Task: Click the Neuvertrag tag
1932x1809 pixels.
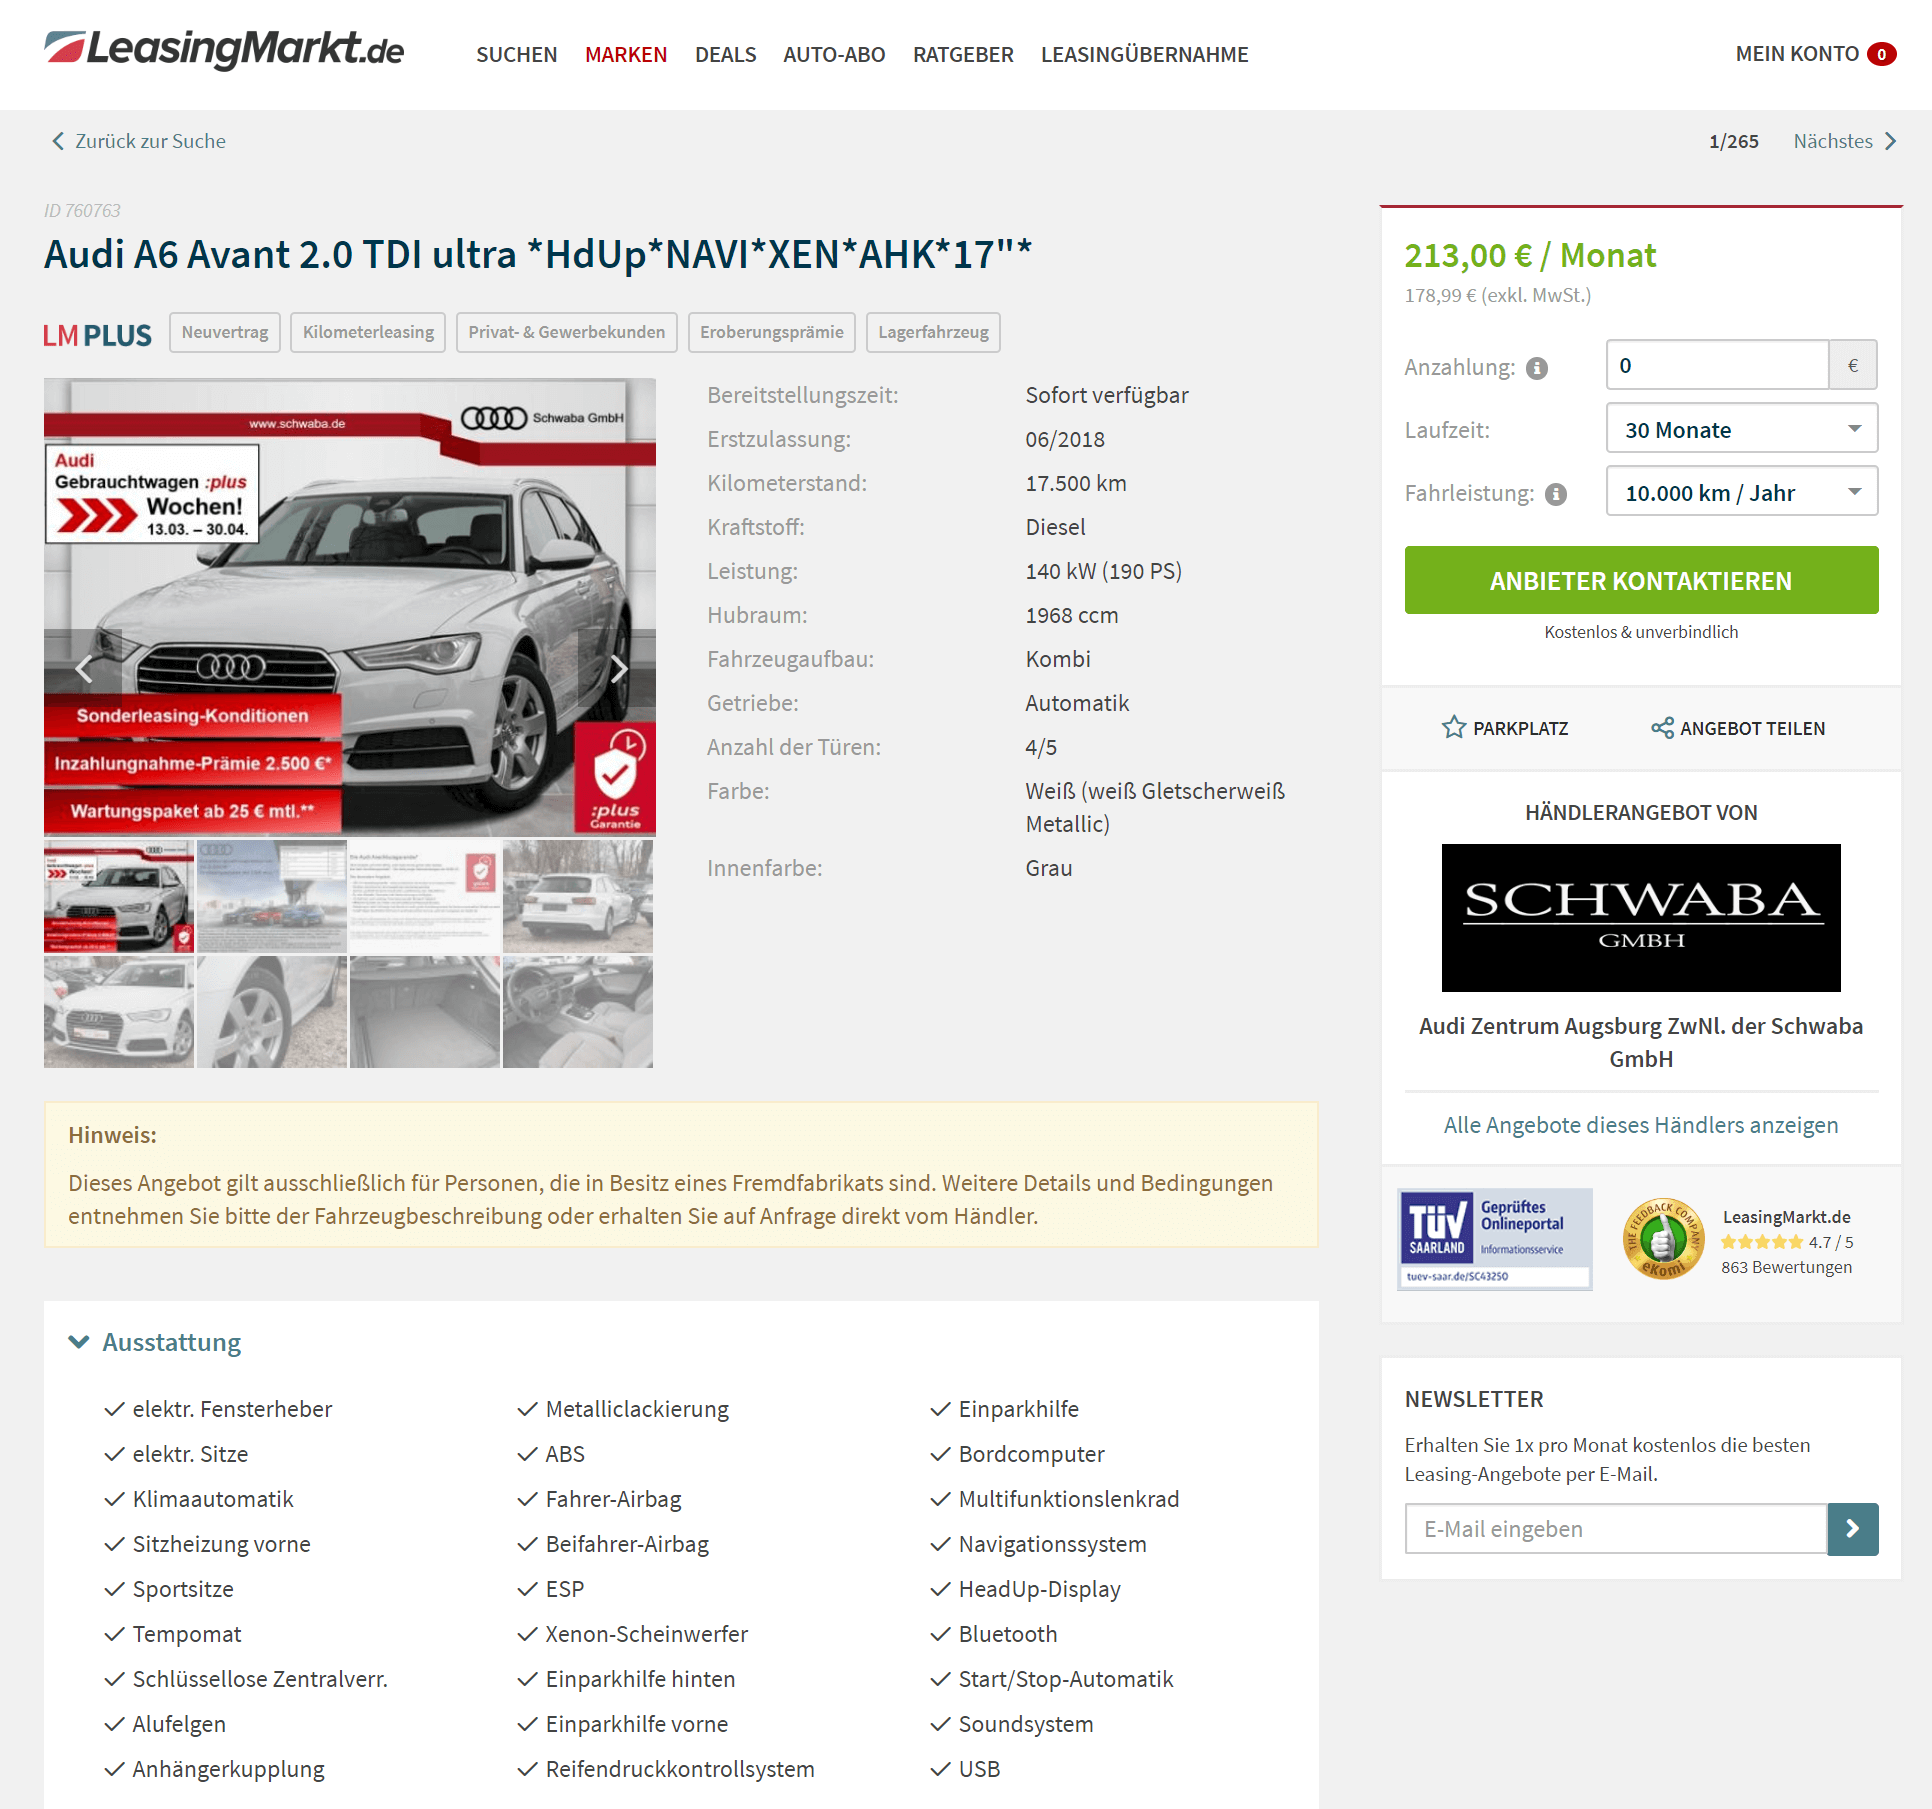Action: click(x=225, y=332)
